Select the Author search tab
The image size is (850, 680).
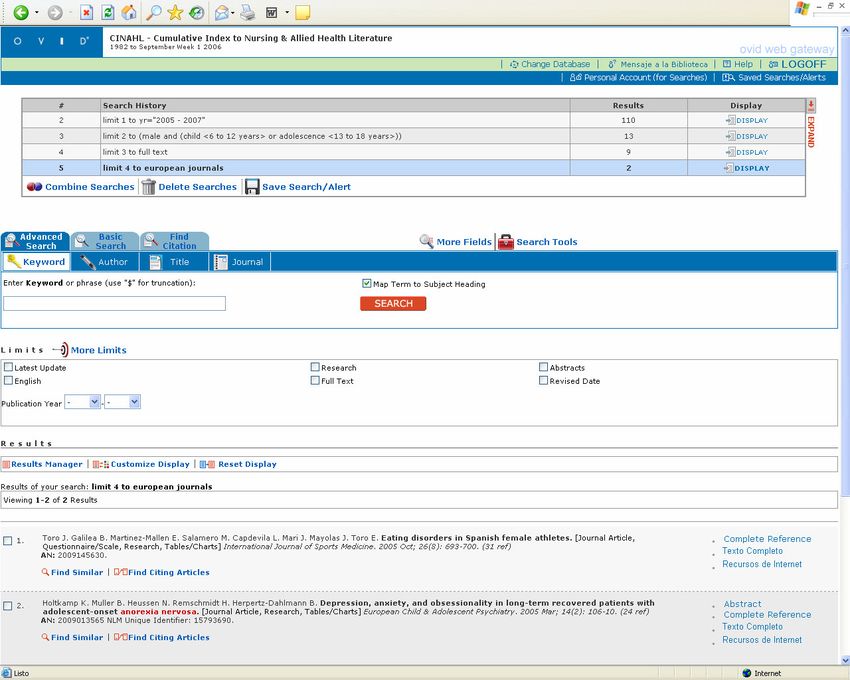[x=104, y=262]
